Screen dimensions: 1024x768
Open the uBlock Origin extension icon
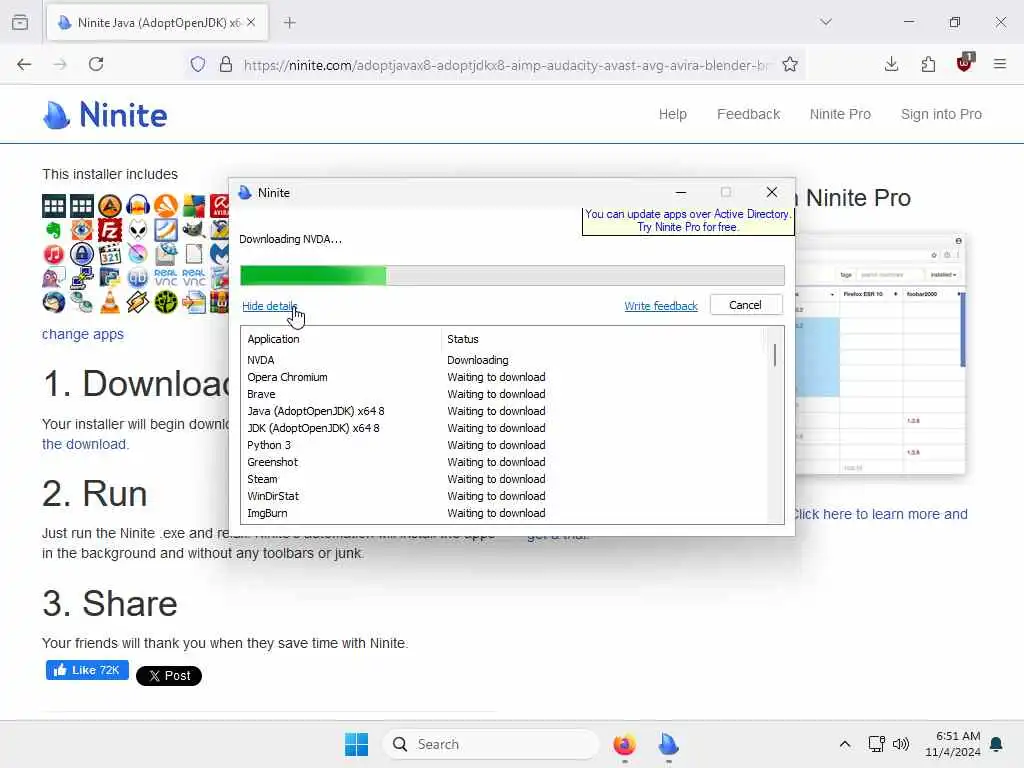pos(965,63)
